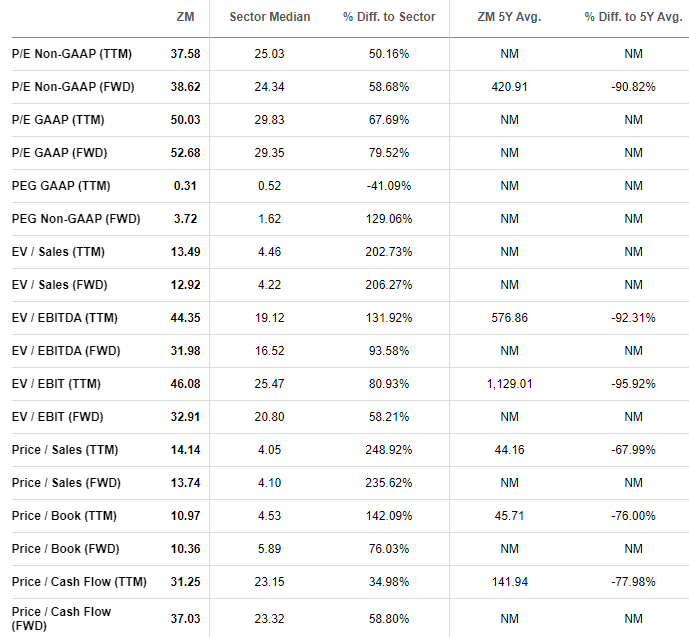The image size is (689, 637).
Task: Click the % Diff. to Sector header
Action: [389, 17]
